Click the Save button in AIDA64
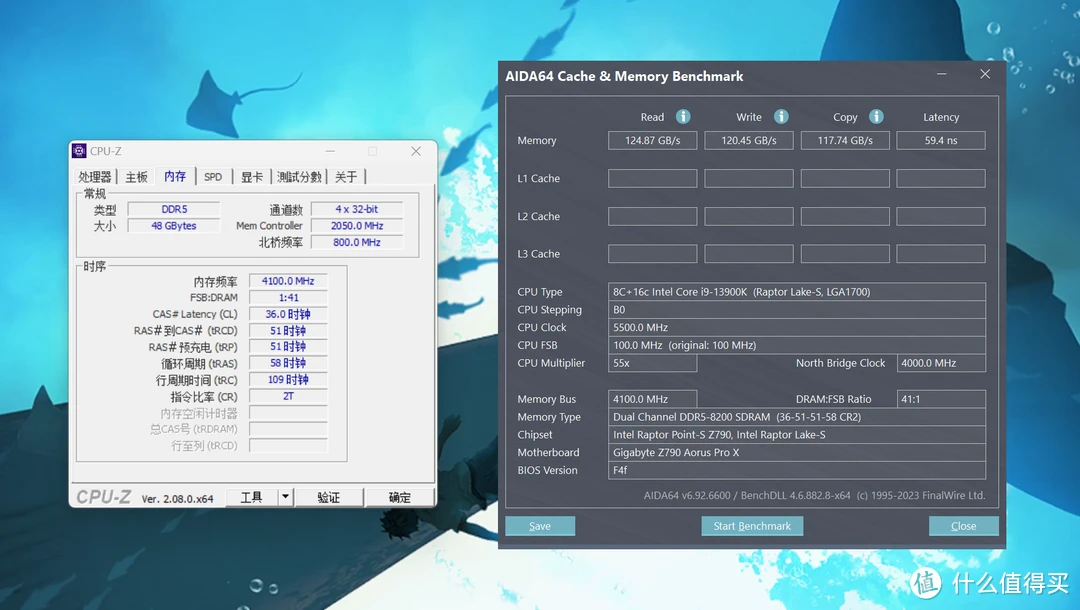Image resolution: width=1080 pixels, height=610 pixels. tap(540, 526)
